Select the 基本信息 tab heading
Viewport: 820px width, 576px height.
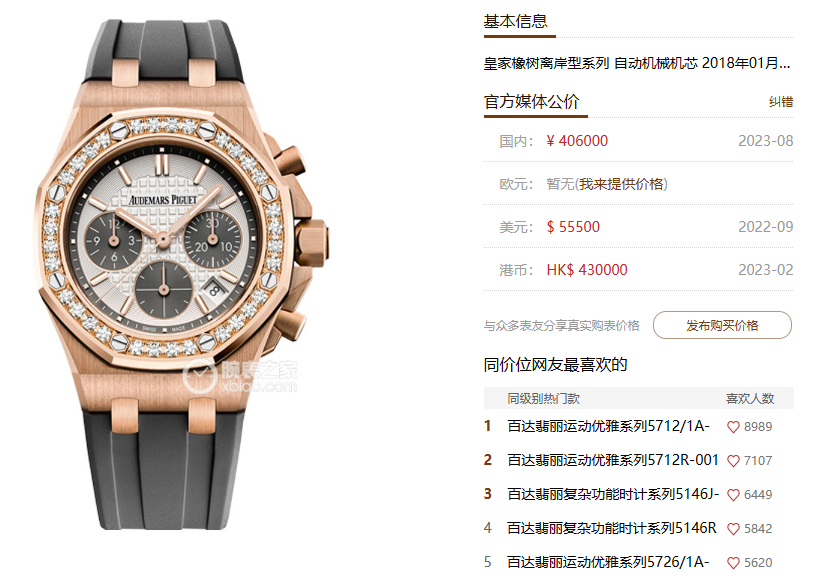(516, 21)
